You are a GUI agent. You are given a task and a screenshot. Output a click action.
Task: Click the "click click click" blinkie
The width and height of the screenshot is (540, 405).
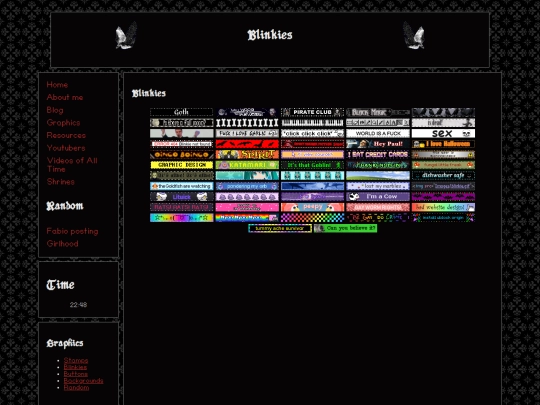click(312, 133)
